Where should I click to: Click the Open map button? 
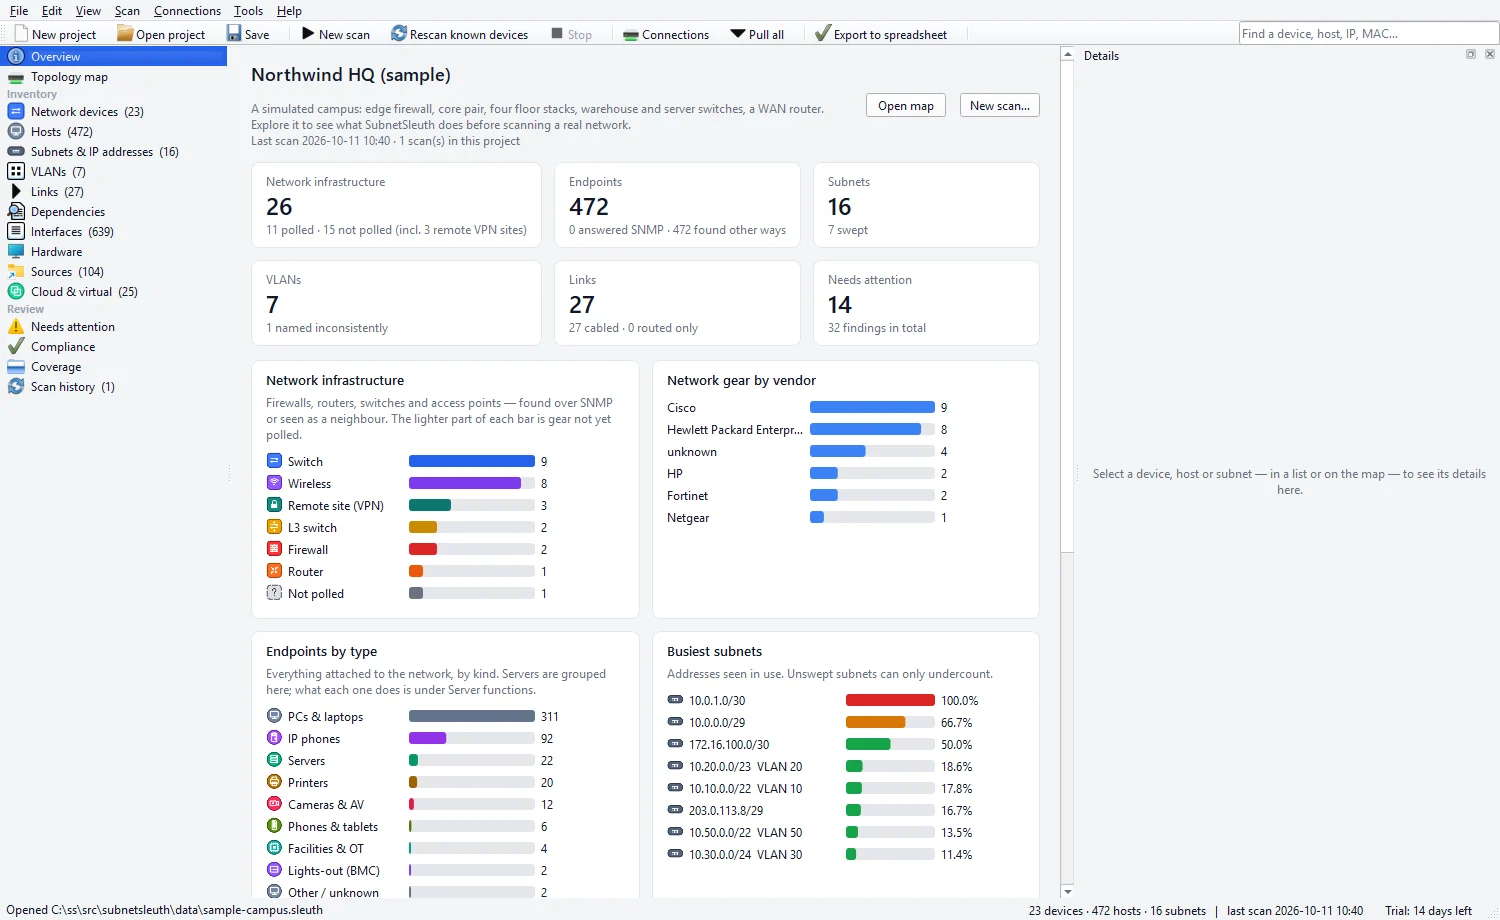pyautogui.click(x=906, y=106)
